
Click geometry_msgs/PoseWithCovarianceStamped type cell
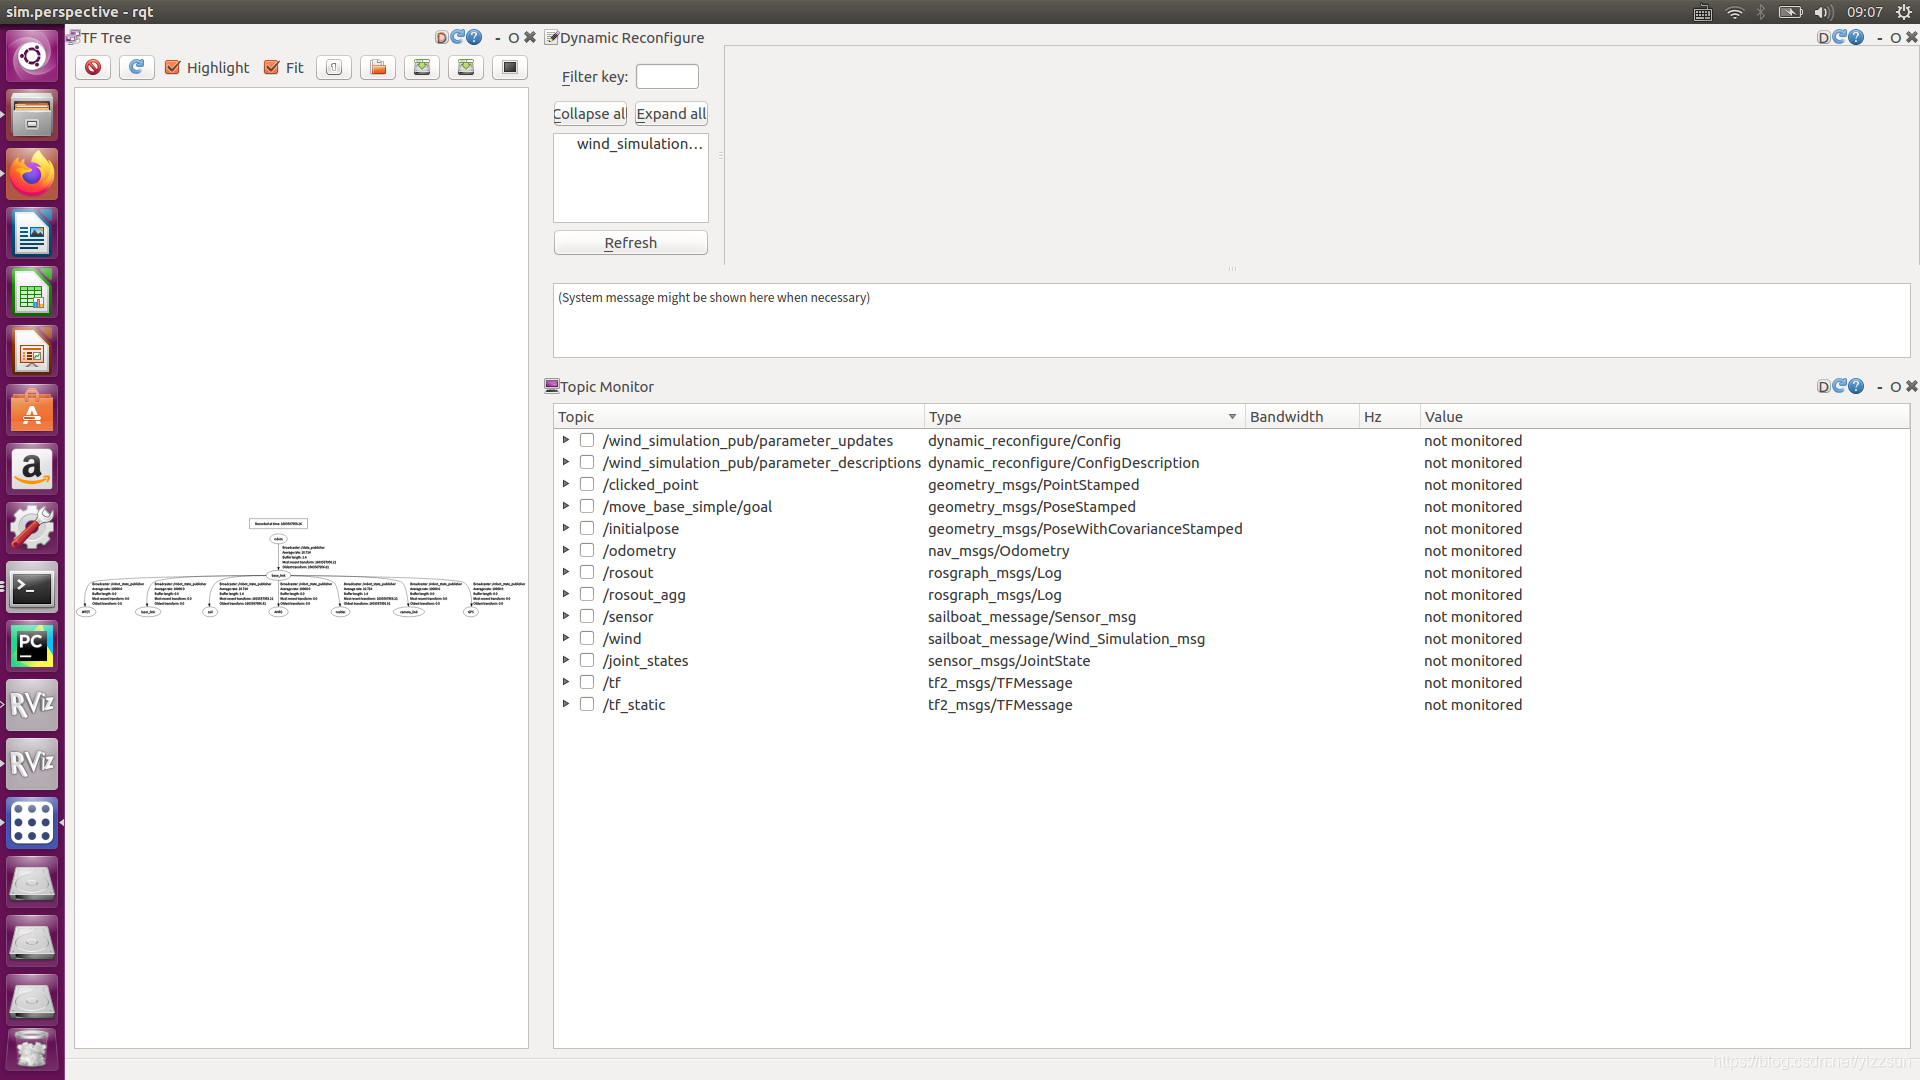coord(1085,528)
